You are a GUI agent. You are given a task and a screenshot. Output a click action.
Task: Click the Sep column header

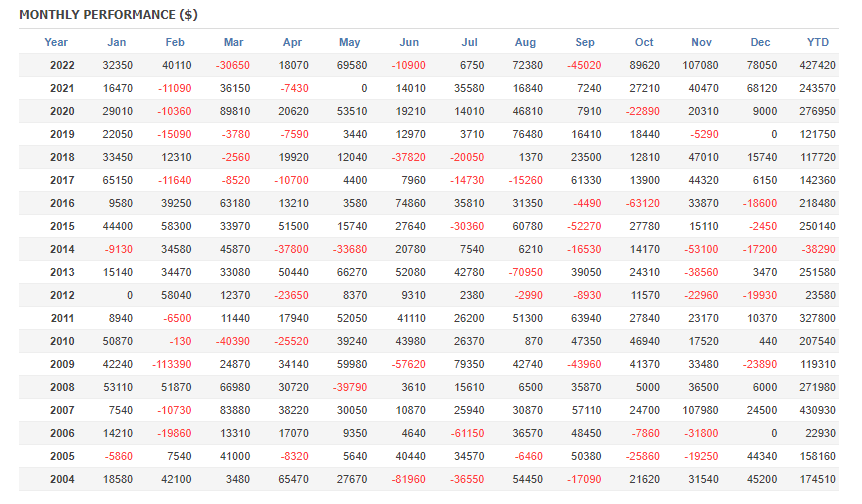[585, 42]
